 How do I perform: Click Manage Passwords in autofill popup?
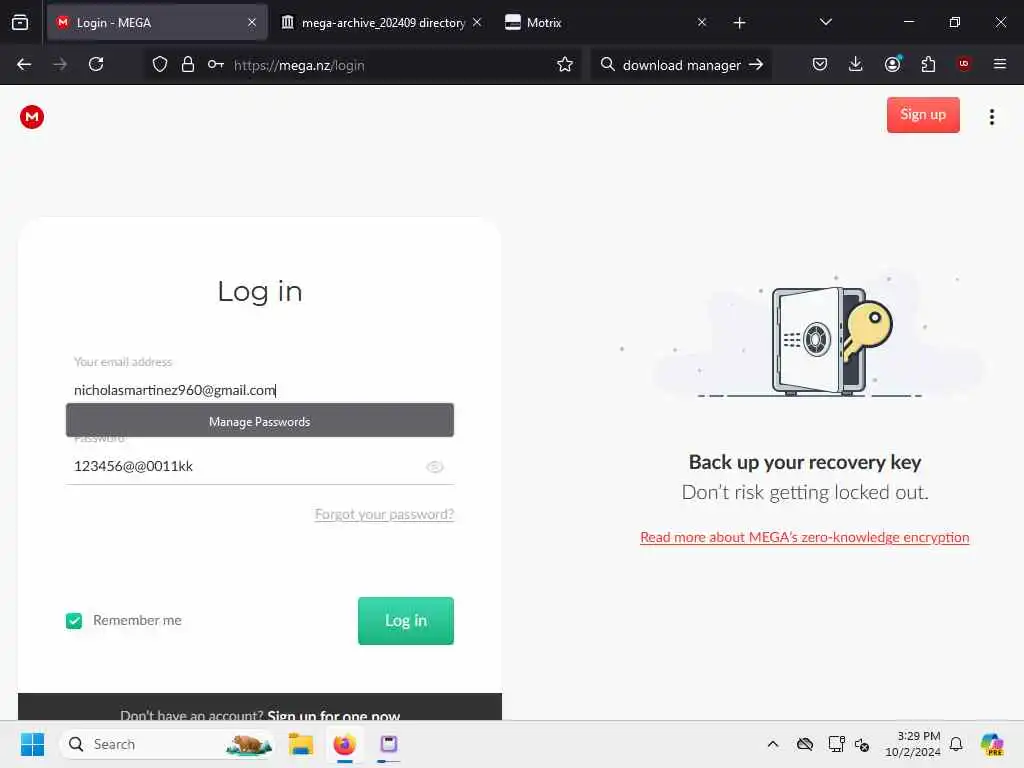[260, 421]
